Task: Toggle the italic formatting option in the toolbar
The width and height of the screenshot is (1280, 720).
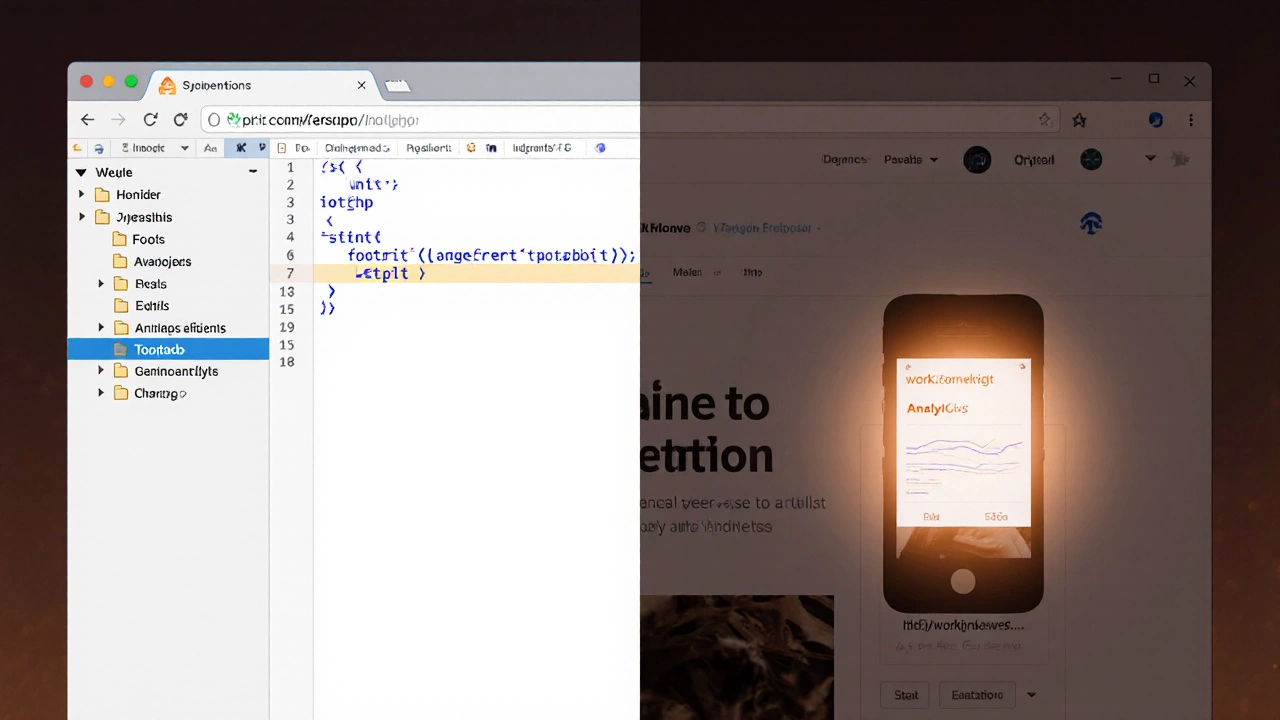Action: tap(262, 147)
